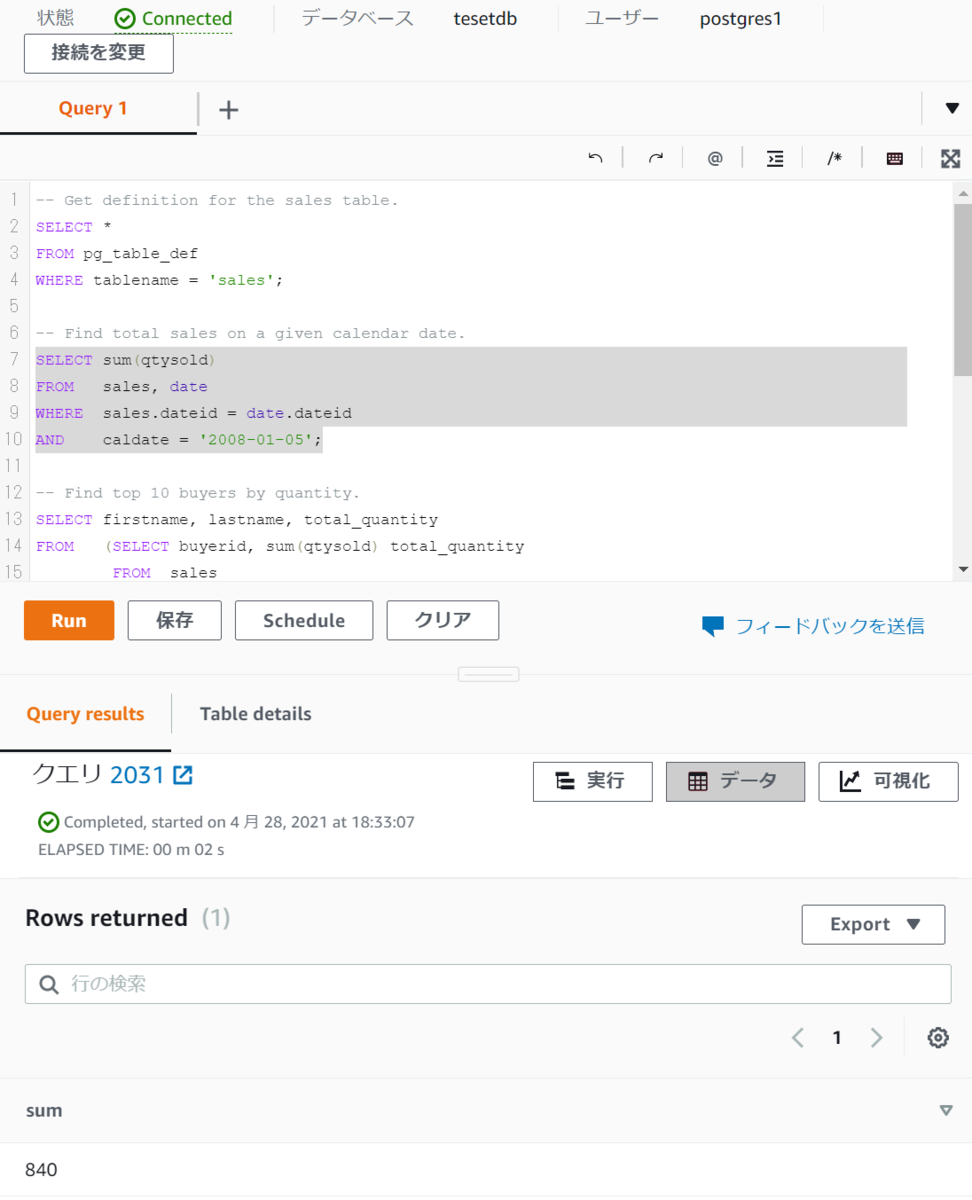
Task: Sort by the sum column arrow
Action: tap(946, 1110)
